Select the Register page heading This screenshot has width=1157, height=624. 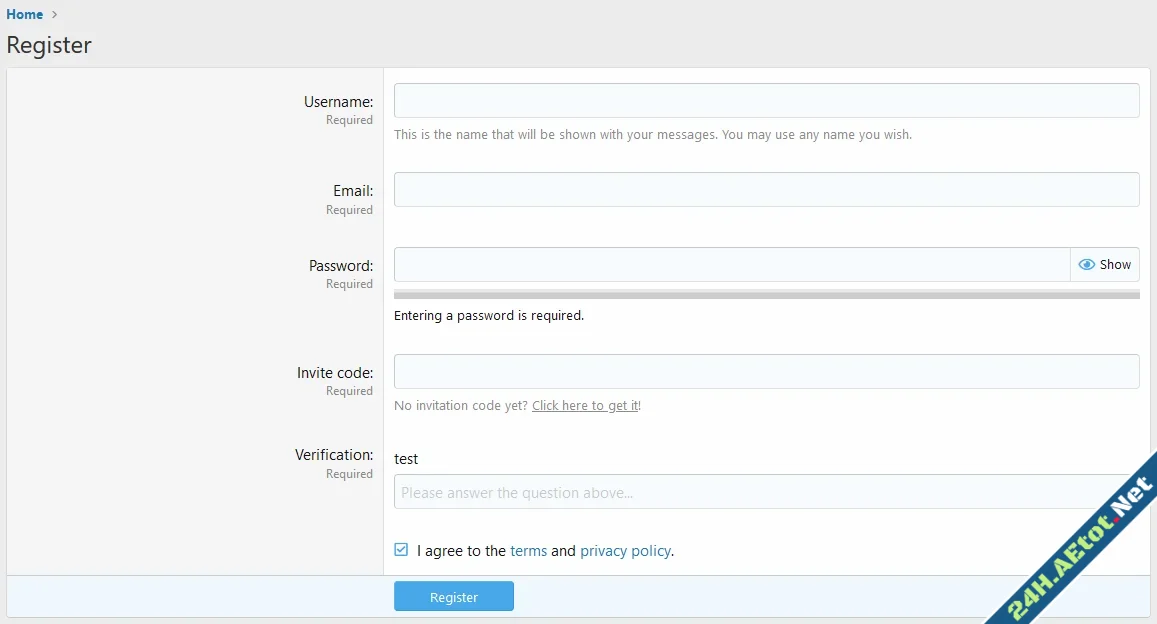[x=49, y=45]
